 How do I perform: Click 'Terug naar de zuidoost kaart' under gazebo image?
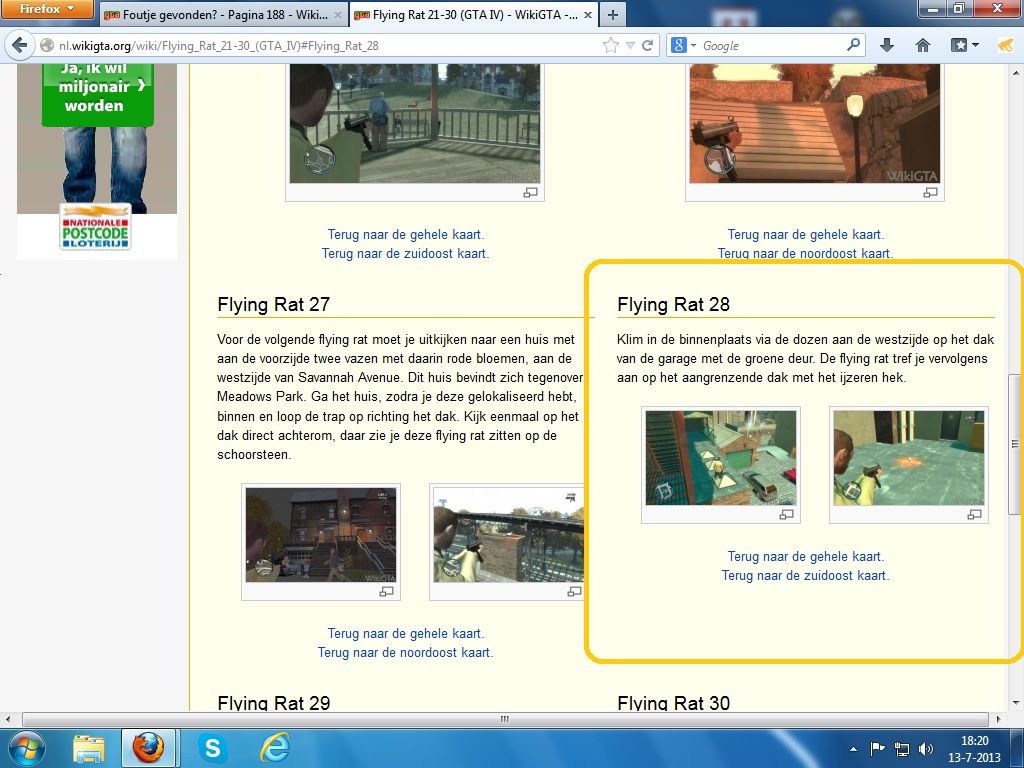(x=406, y=253)
